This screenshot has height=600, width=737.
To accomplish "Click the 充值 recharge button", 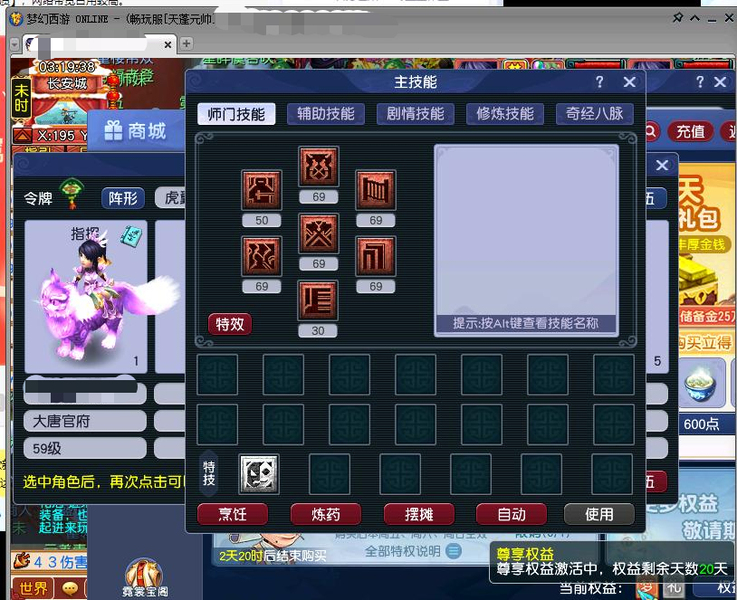I will point(690,132).
